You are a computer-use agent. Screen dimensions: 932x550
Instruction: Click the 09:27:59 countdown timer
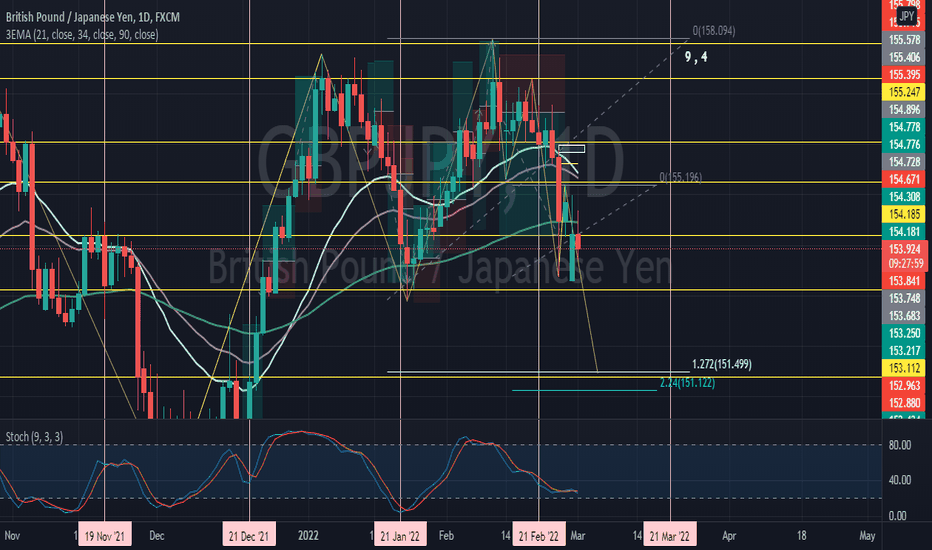click(x=904, y=263)
